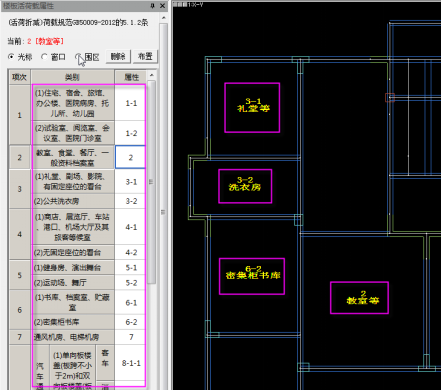
Task: Close the 楼板活荷载属性 panel
Action: pos(163,6)
